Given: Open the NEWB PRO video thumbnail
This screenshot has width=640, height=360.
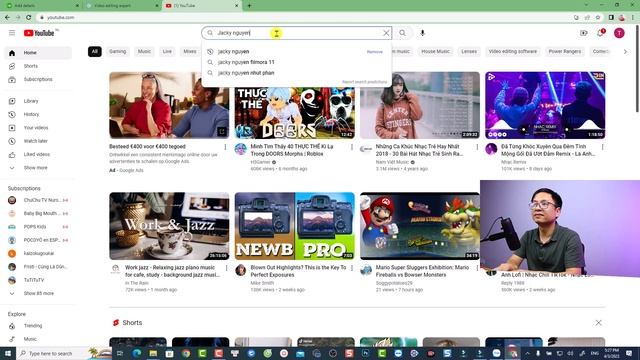Looking at the screenshot, I should point(295,226).
